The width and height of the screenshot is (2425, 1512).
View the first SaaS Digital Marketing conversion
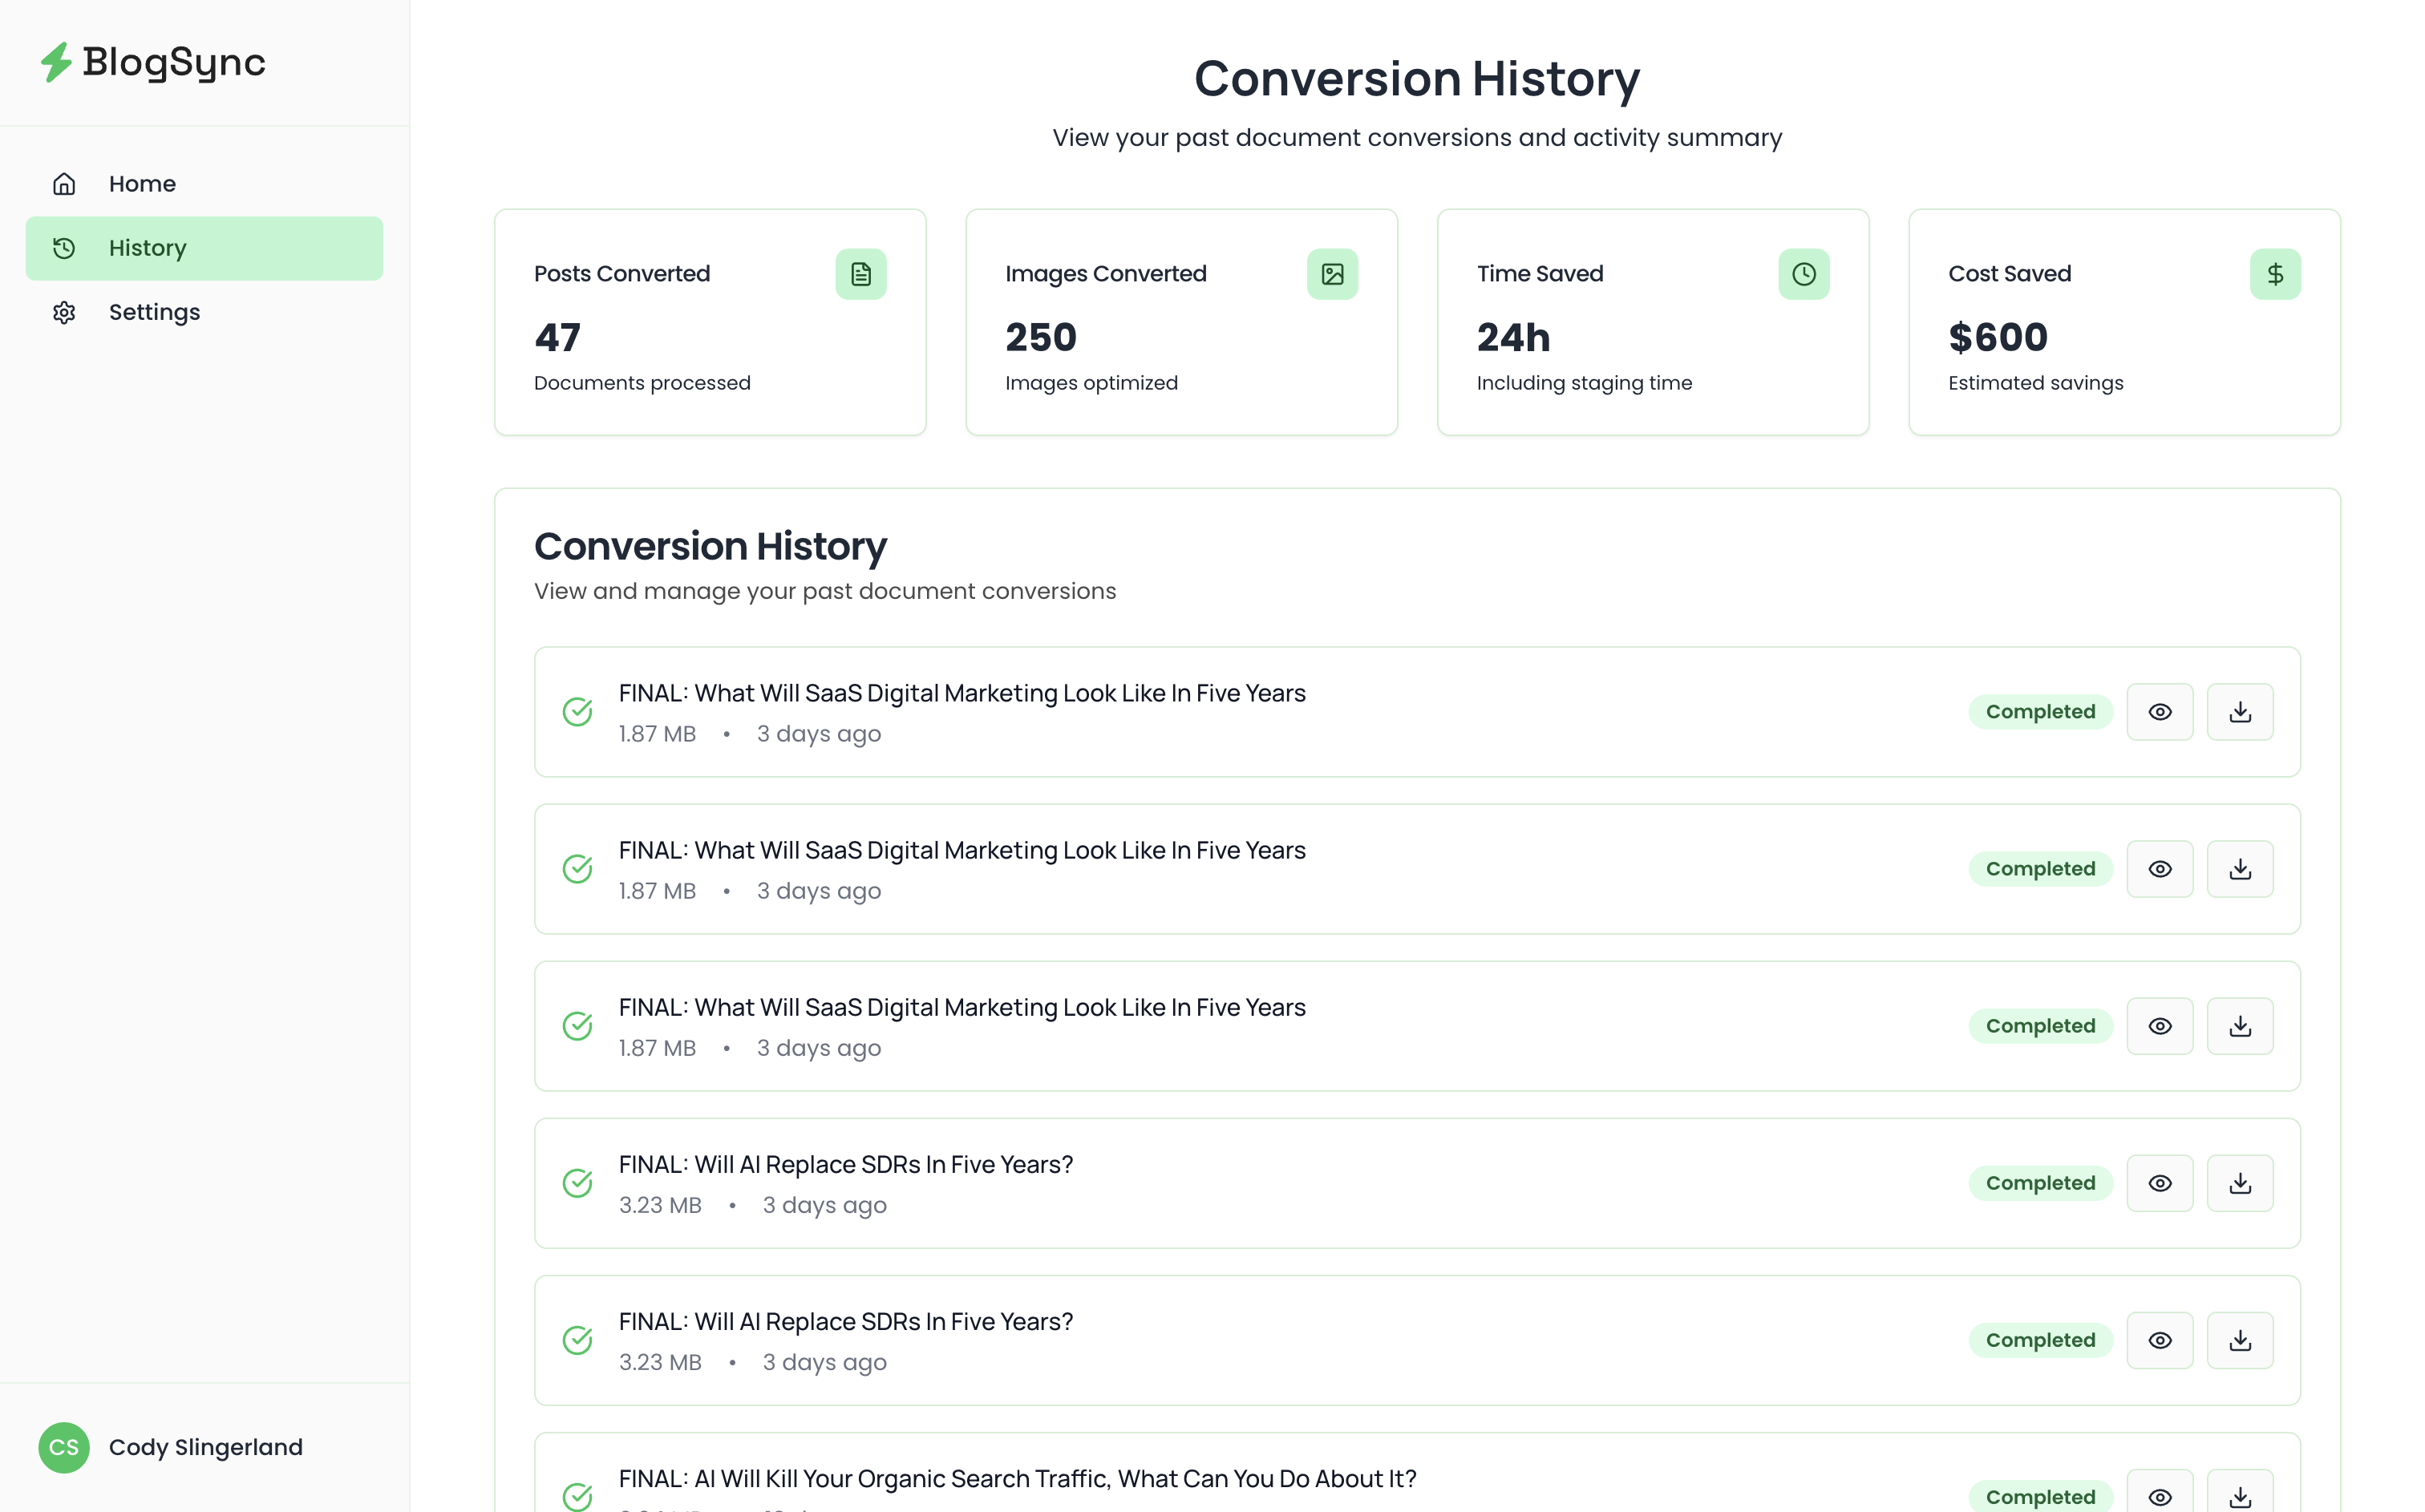[2159, 712]
